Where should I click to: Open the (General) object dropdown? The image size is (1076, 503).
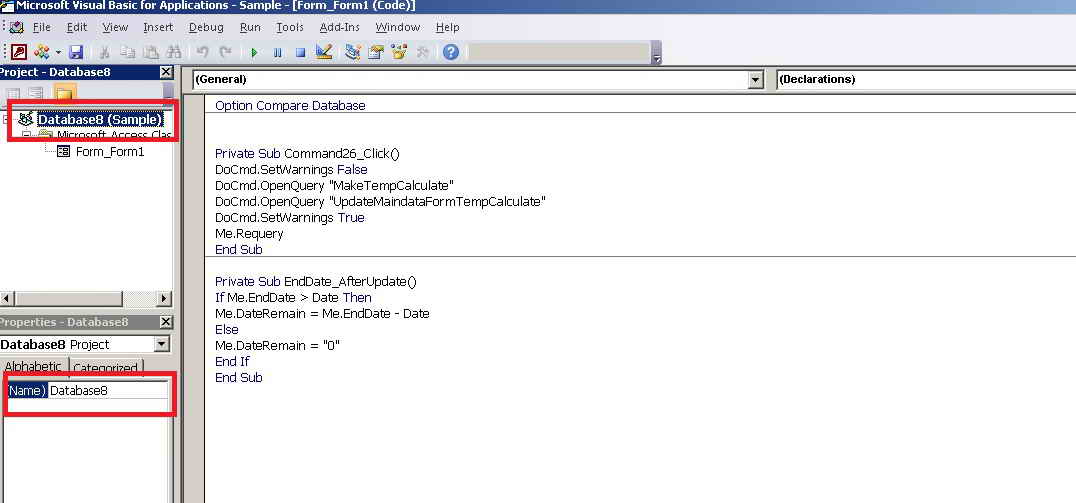pos(756,80)
